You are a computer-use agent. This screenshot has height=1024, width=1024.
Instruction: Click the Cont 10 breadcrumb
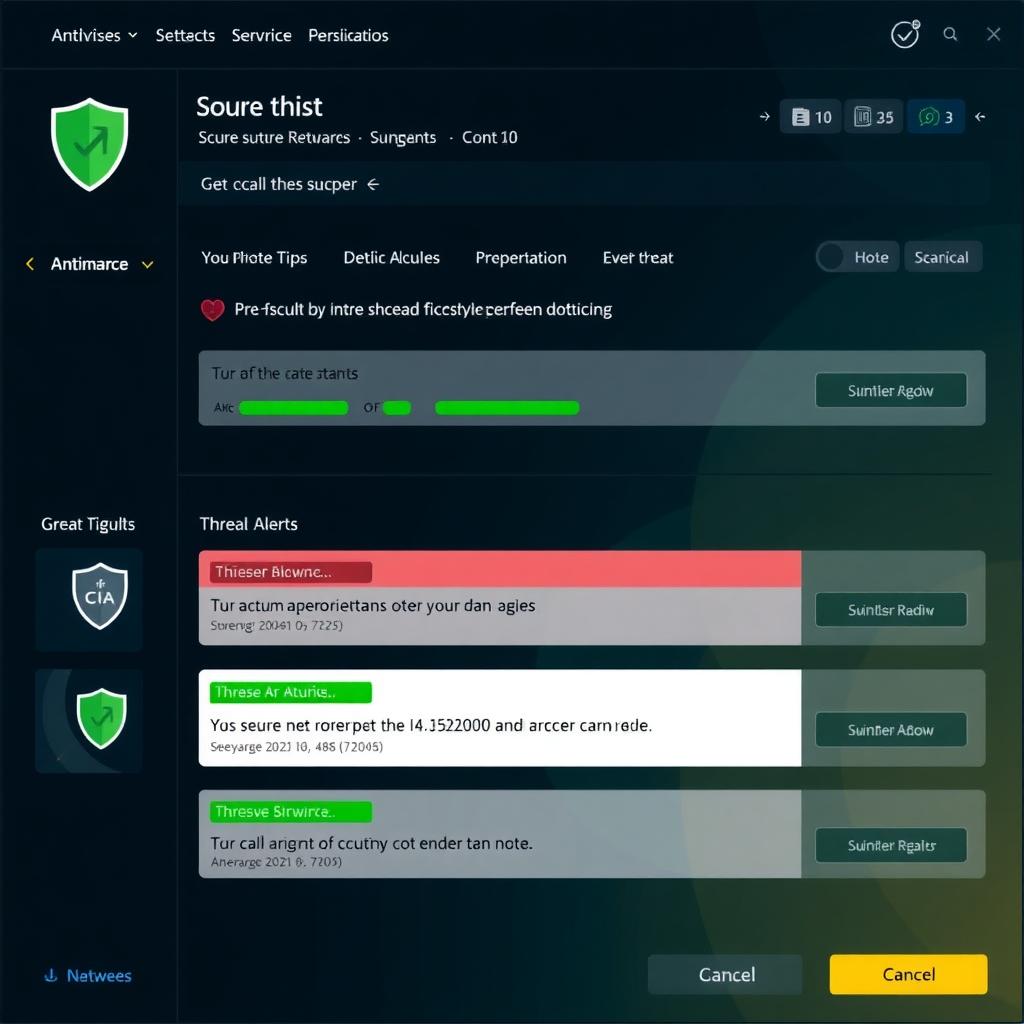[x=489, y=138]
